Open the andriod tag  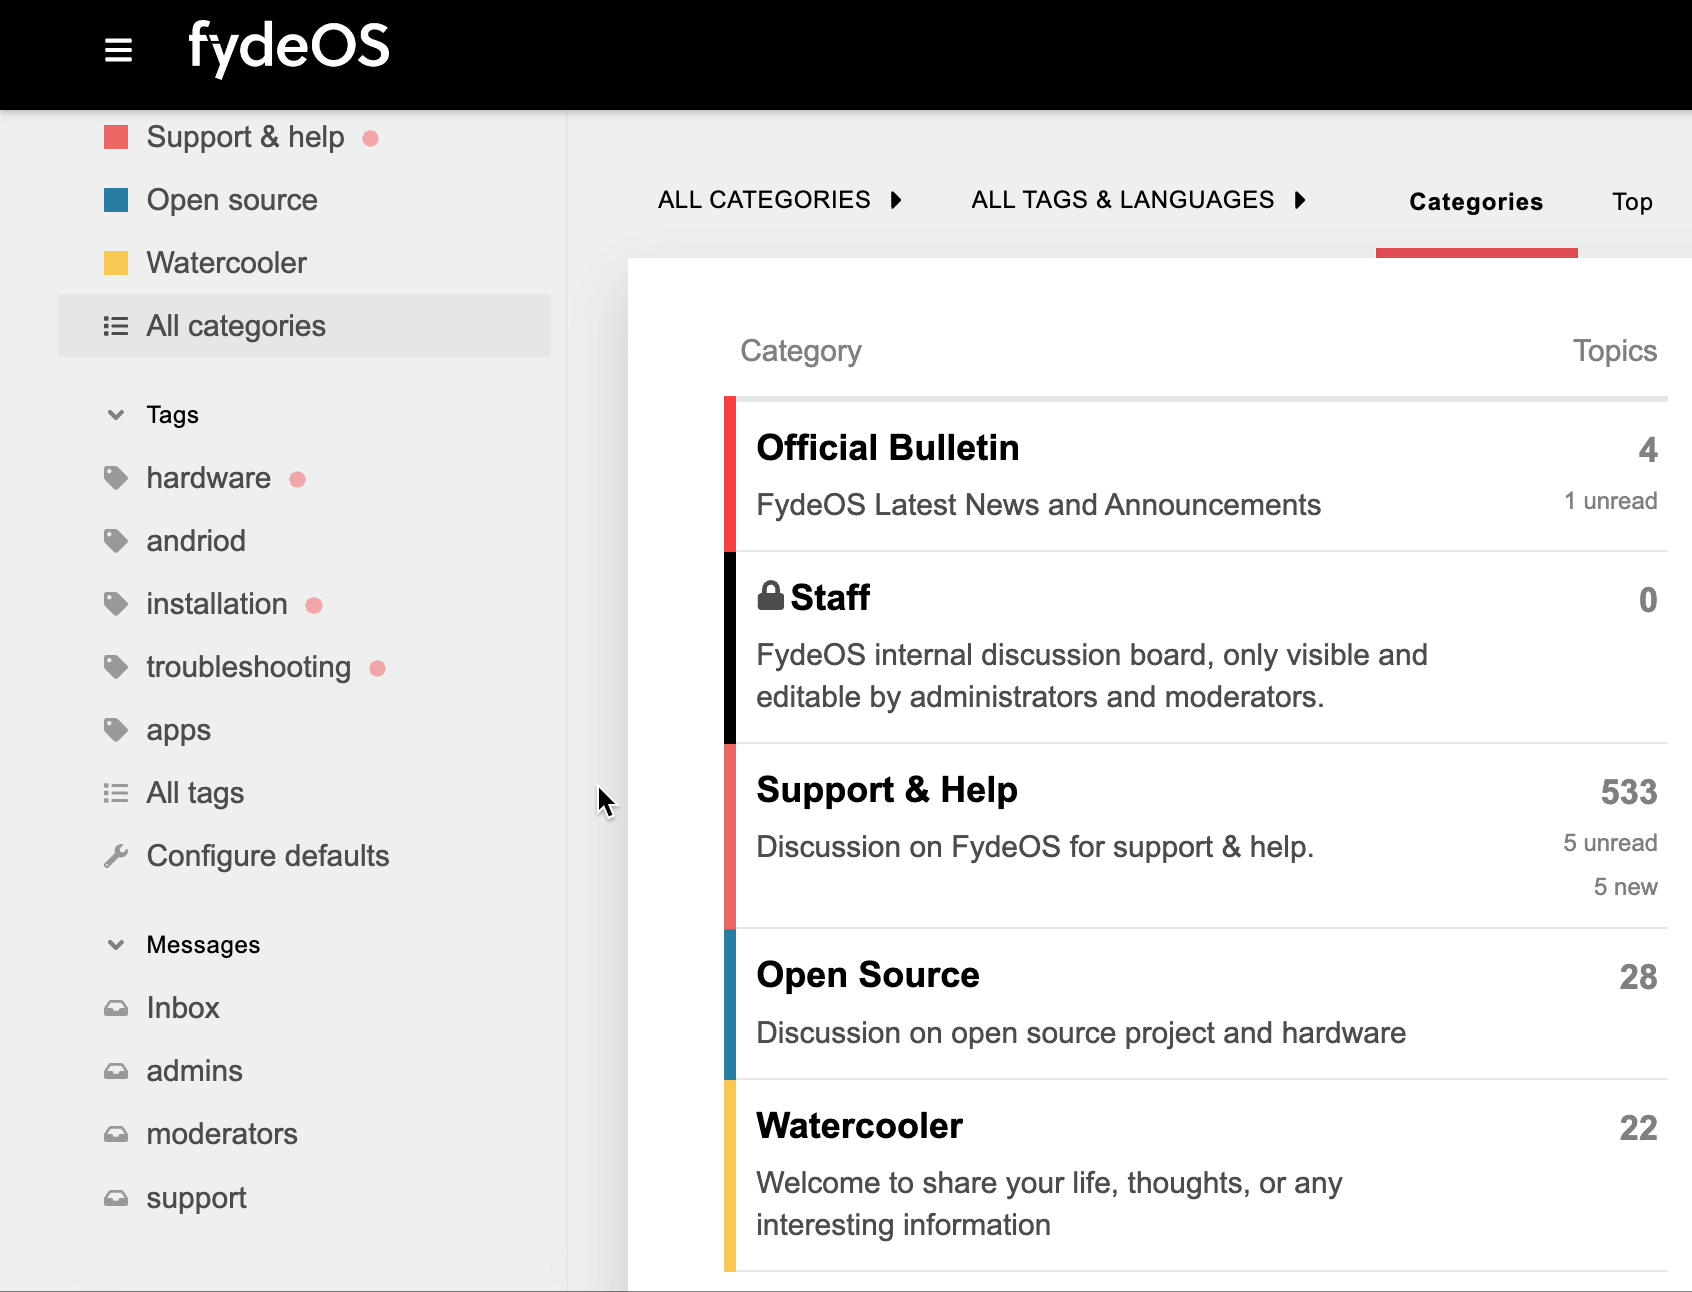(196, 541)
